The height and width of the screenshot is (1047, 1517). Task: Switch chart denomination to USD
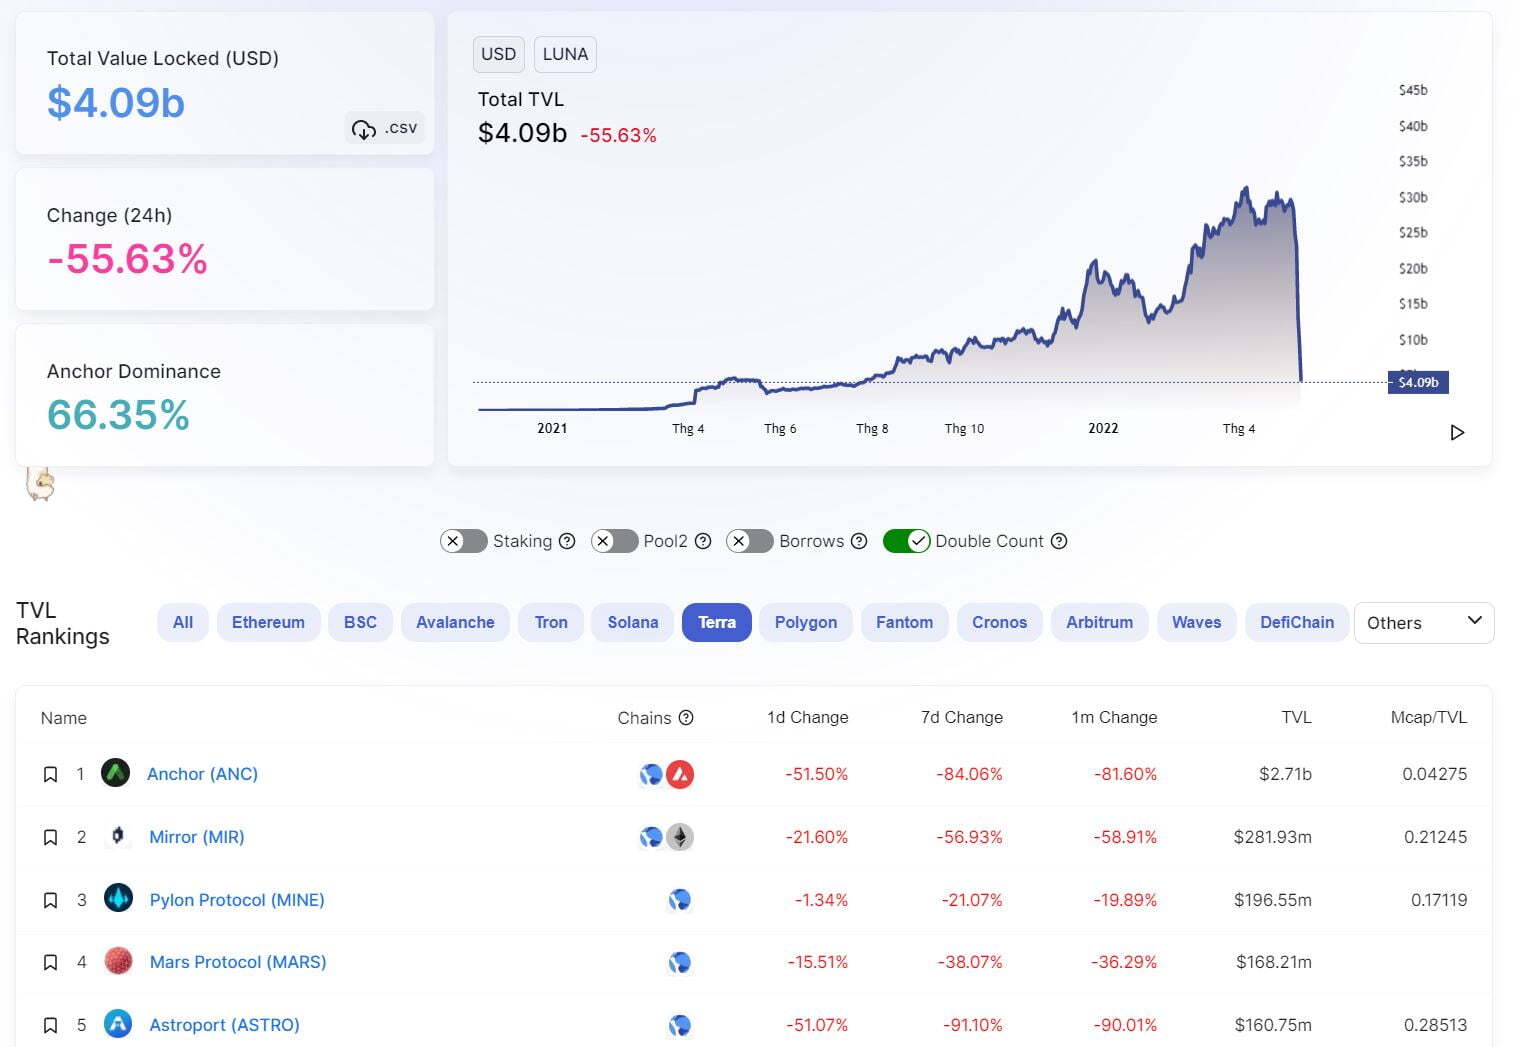click(x=498, y=54)
